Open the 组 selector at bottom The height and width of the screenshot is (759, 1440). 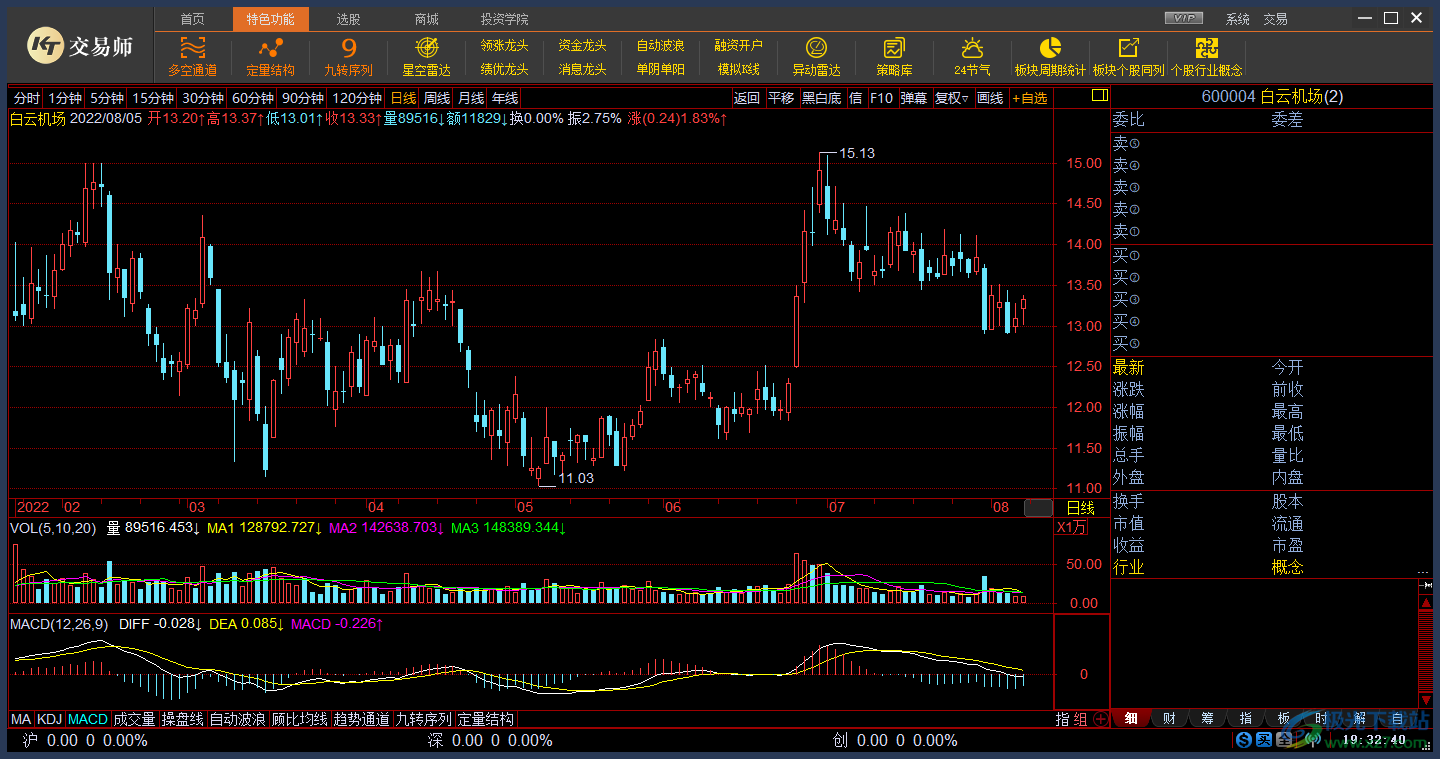pos(1081,719)
